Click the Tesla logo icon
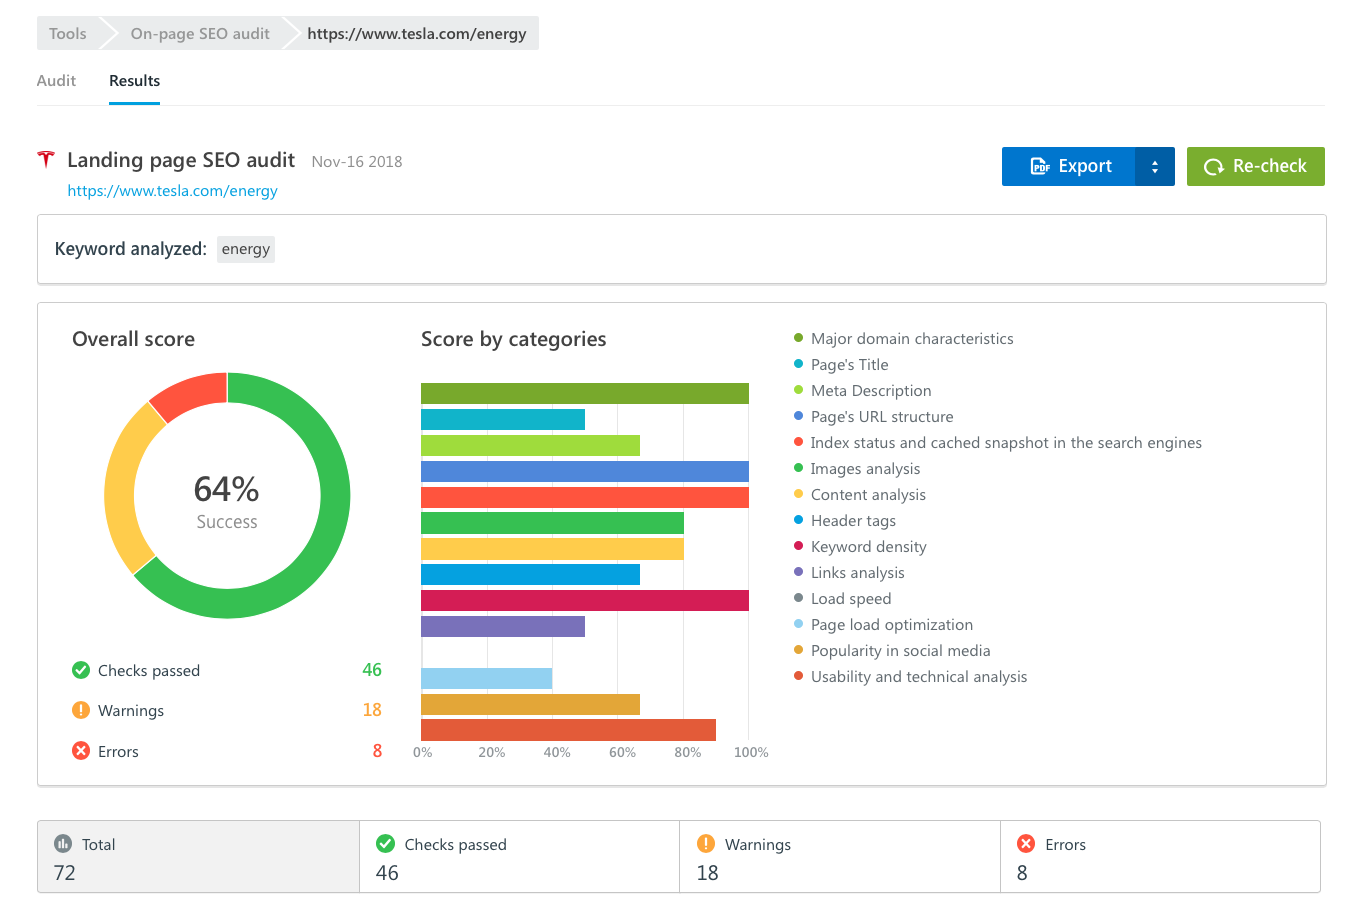Image resolution: width=1369 pixels, height=918 pixels. (46, 160)
